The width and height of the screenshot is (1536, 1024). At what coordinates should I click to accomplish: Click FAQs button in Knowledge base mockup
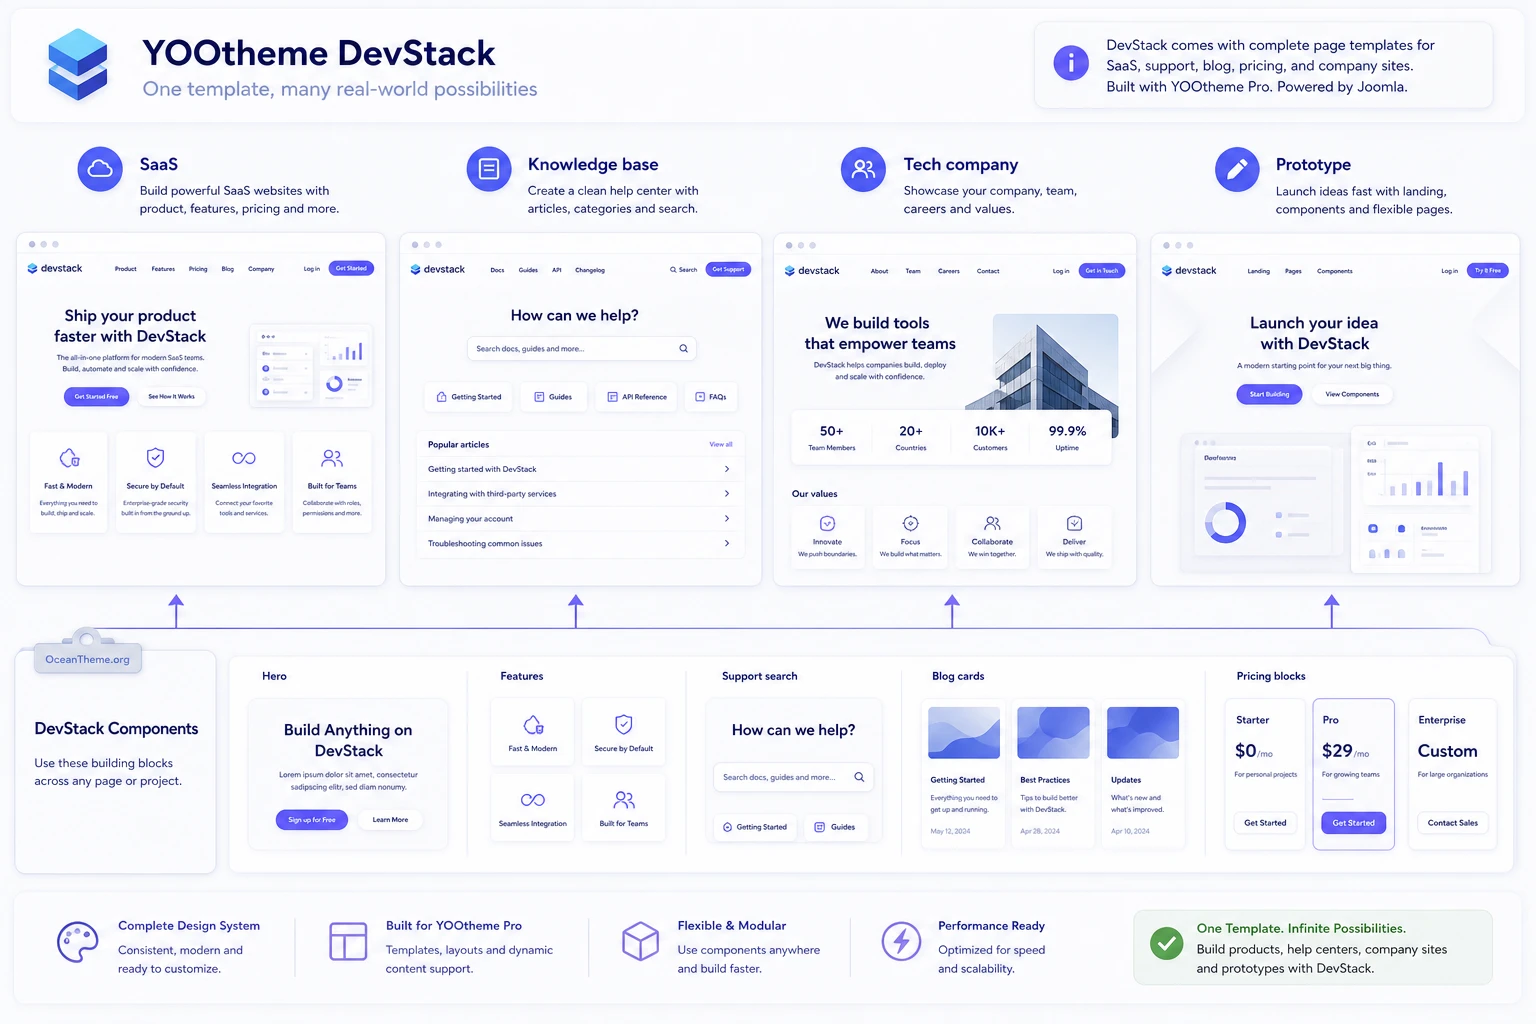point(711,397)
